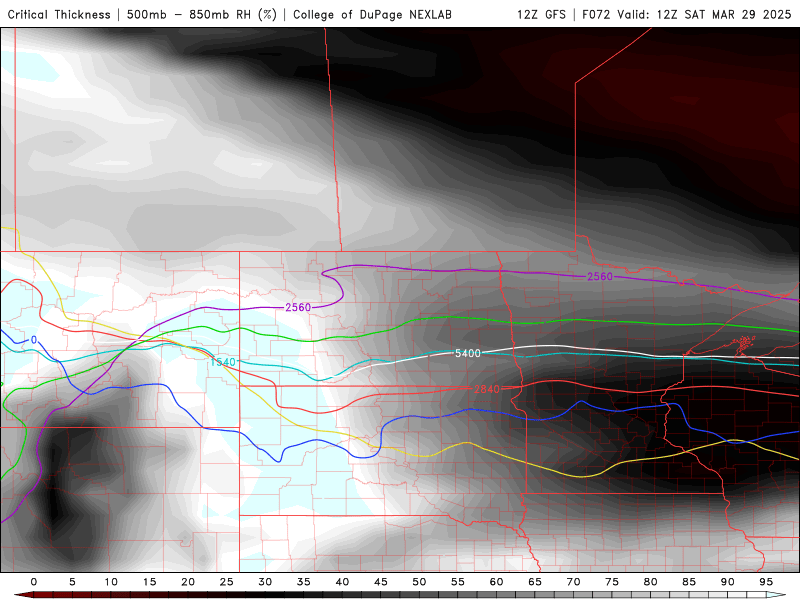The image size is (800, 600).
Task: Click colorbar tick label '25'
Action: [x=227, y=582]
